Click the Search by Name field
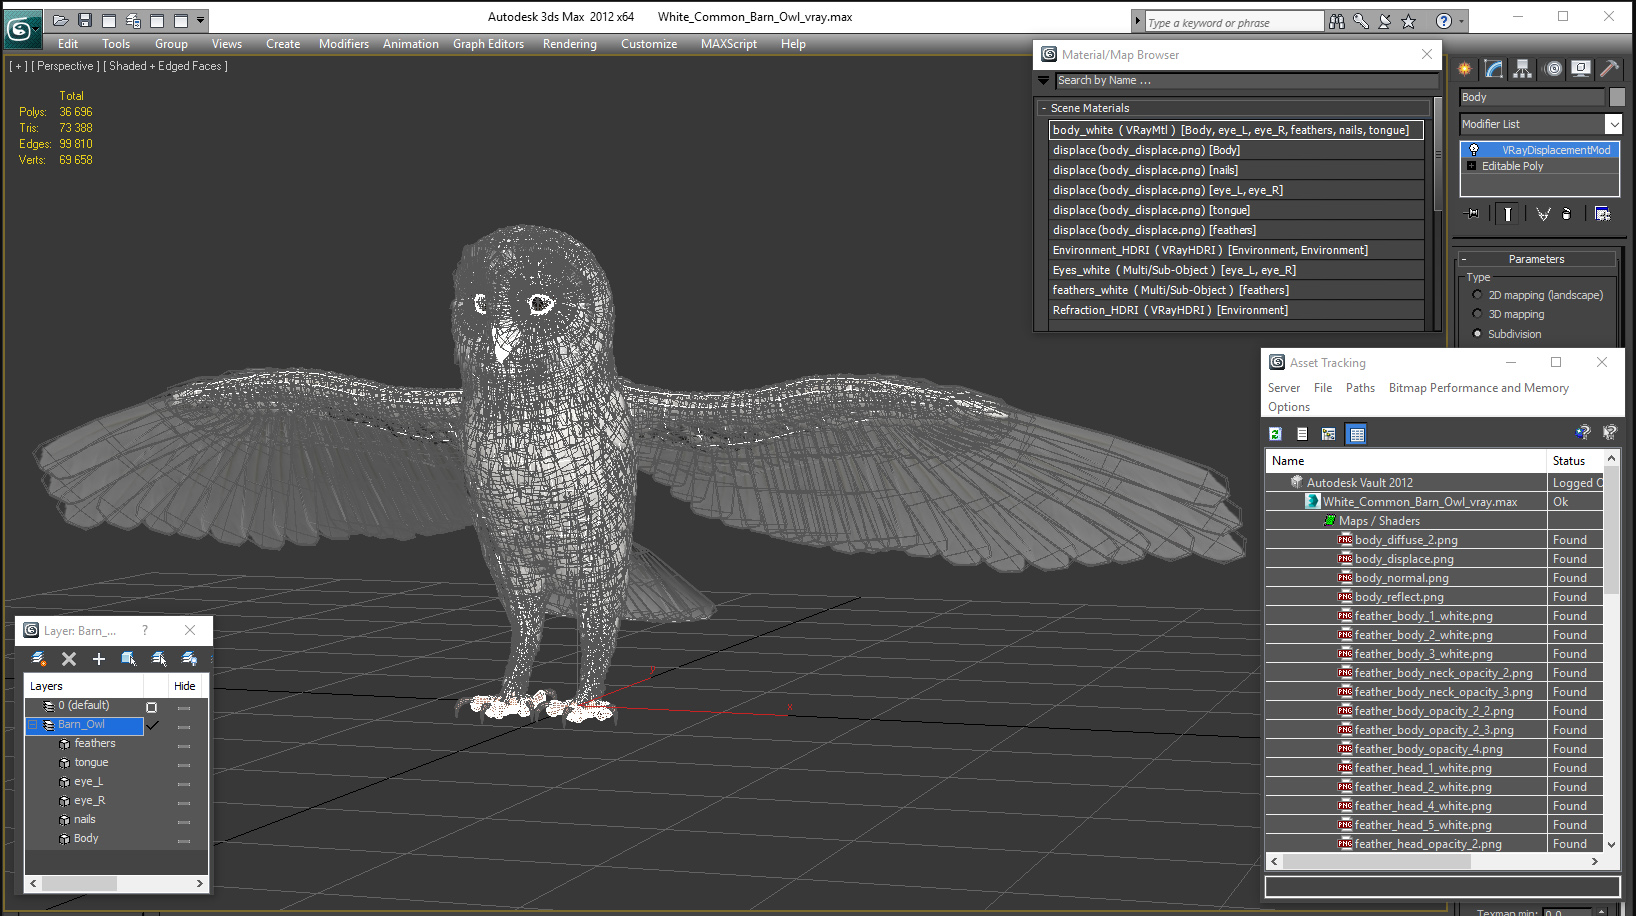Viewport: 1636px width, 916px height. (1247, 80)
